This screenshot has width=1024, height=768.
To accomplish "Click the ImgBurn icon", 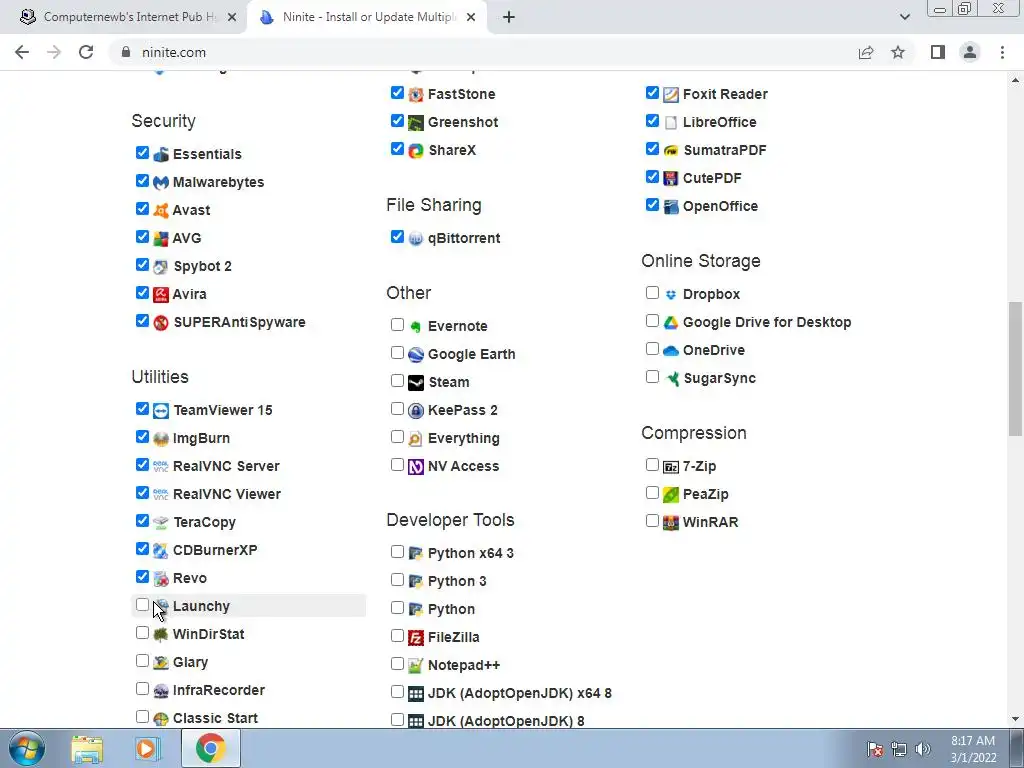I will 161,439.
